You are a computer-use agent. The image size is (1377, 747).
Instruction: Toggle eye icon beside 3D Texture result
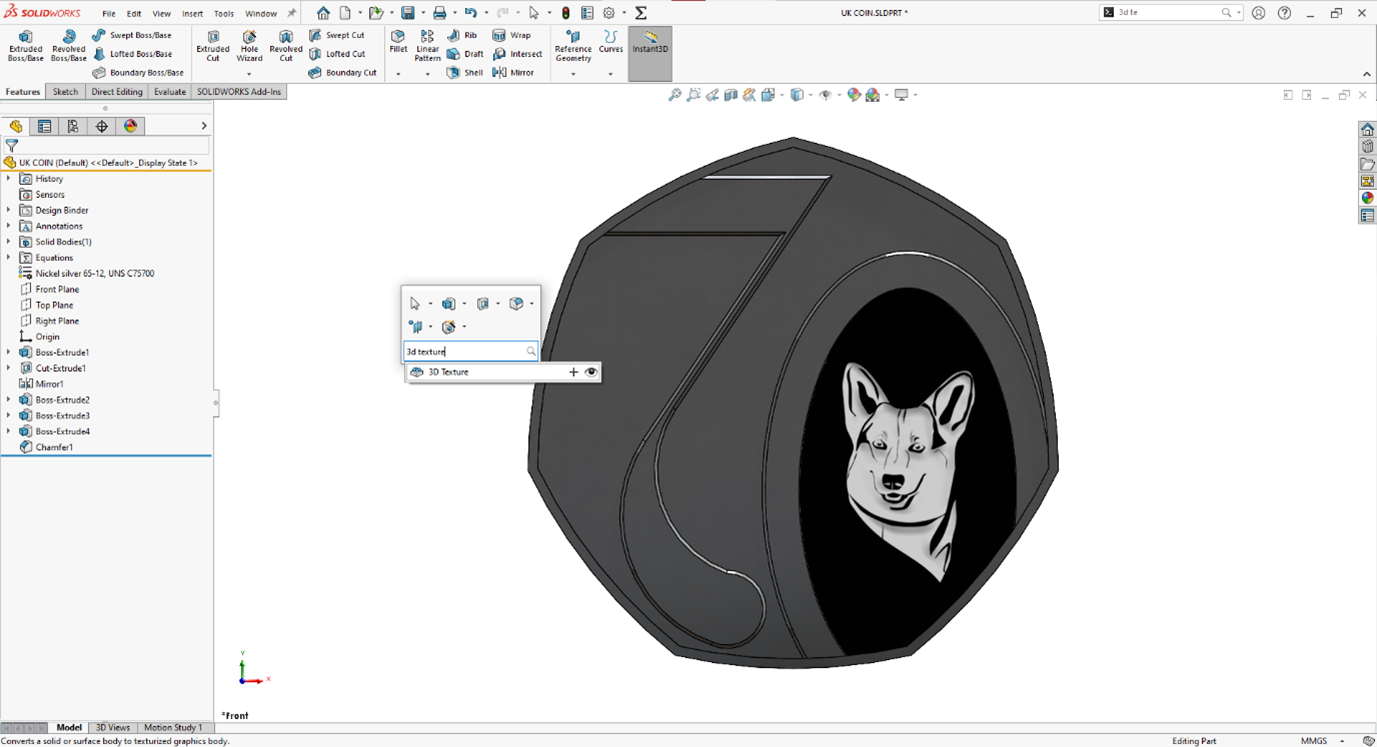[591, 372]
